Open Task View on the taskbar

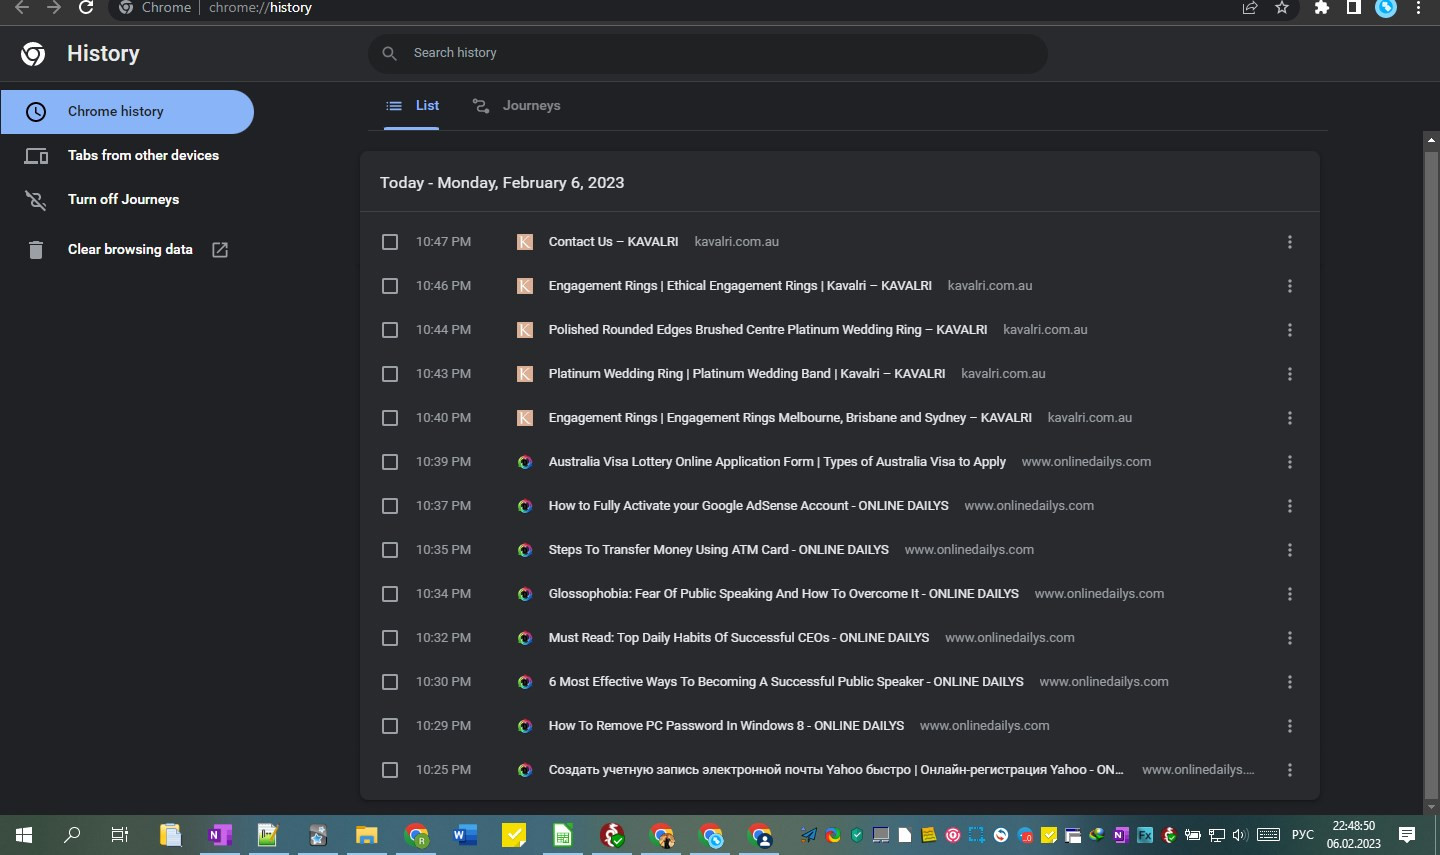click(120, 835)
